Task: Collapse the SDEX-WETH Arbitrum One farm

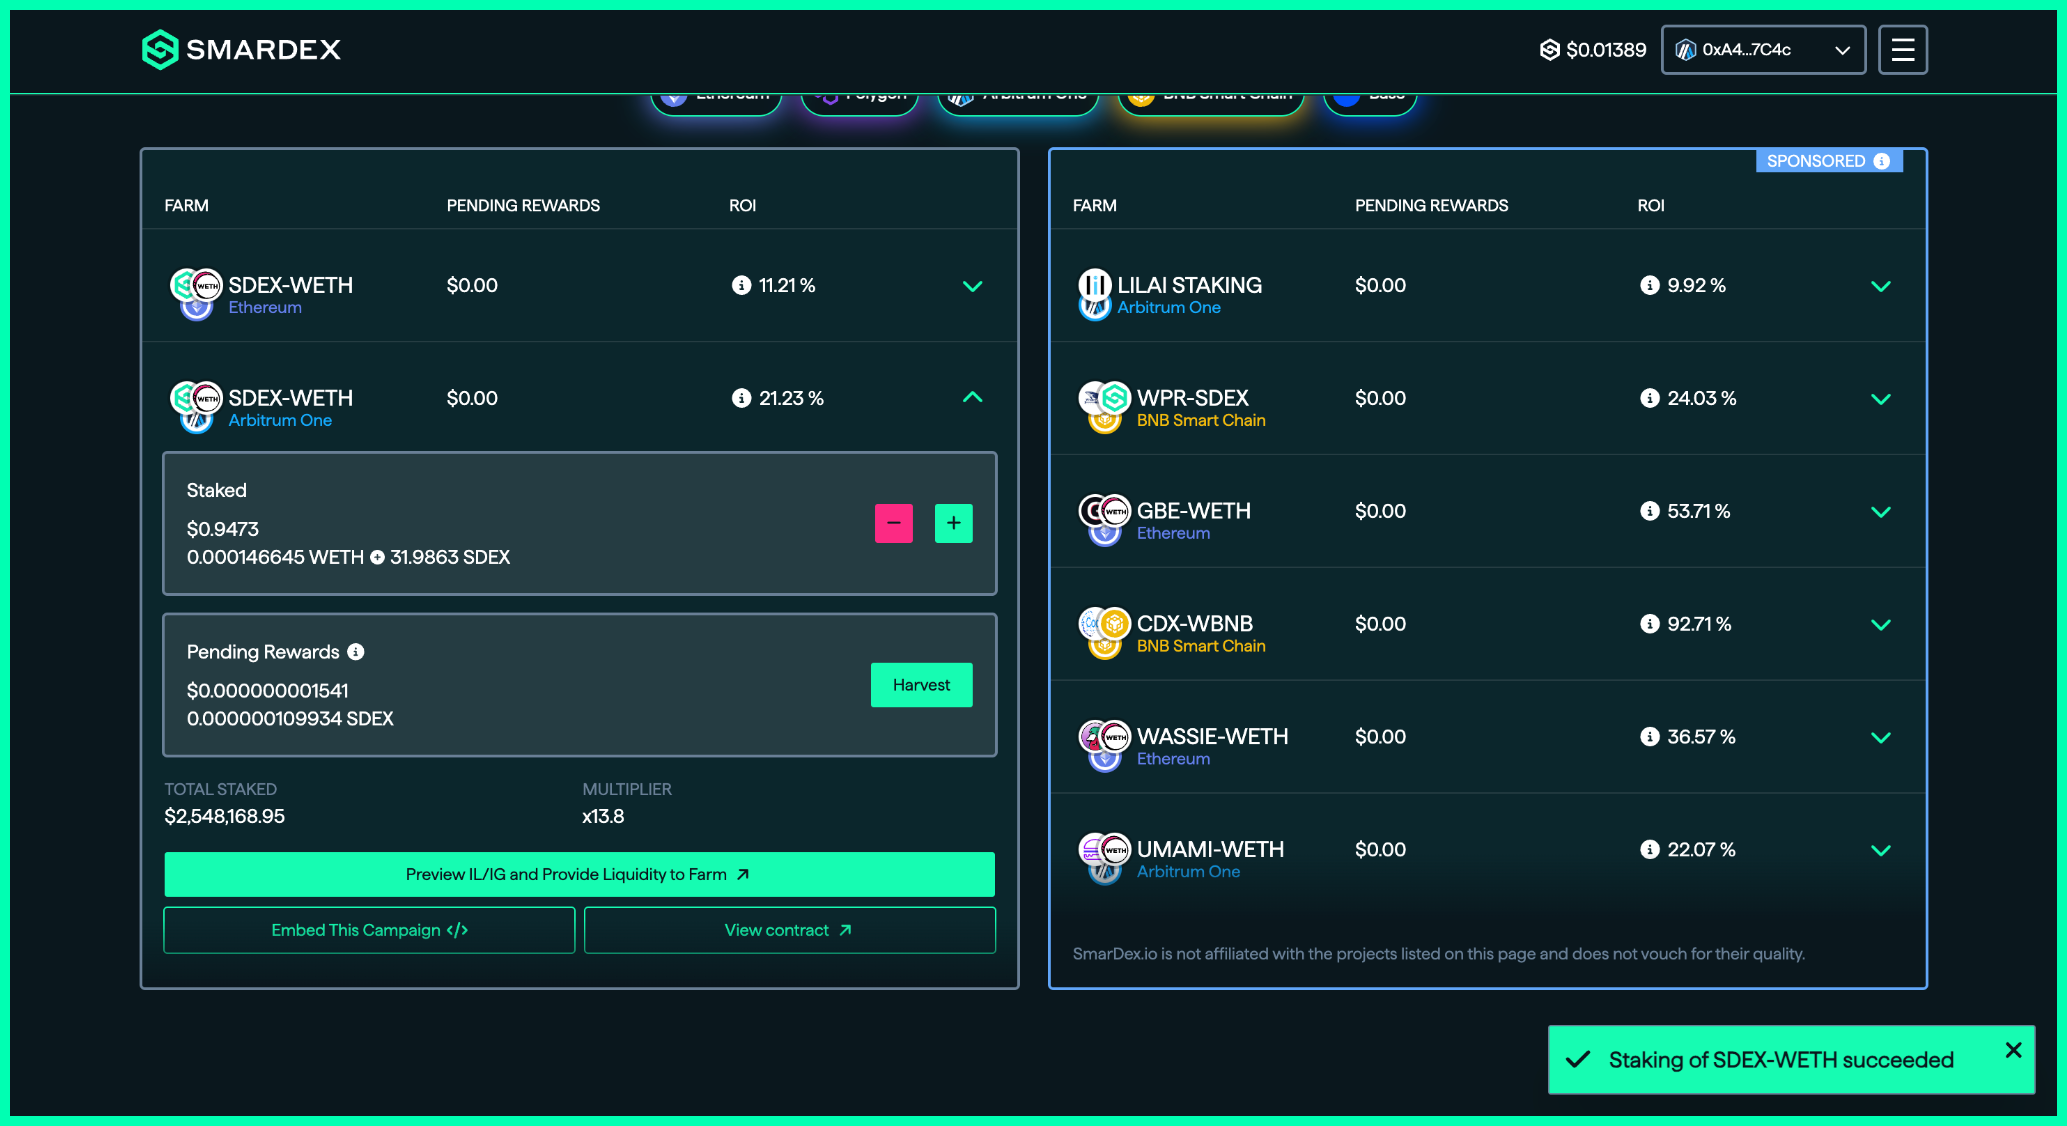Action: (972, 398)
